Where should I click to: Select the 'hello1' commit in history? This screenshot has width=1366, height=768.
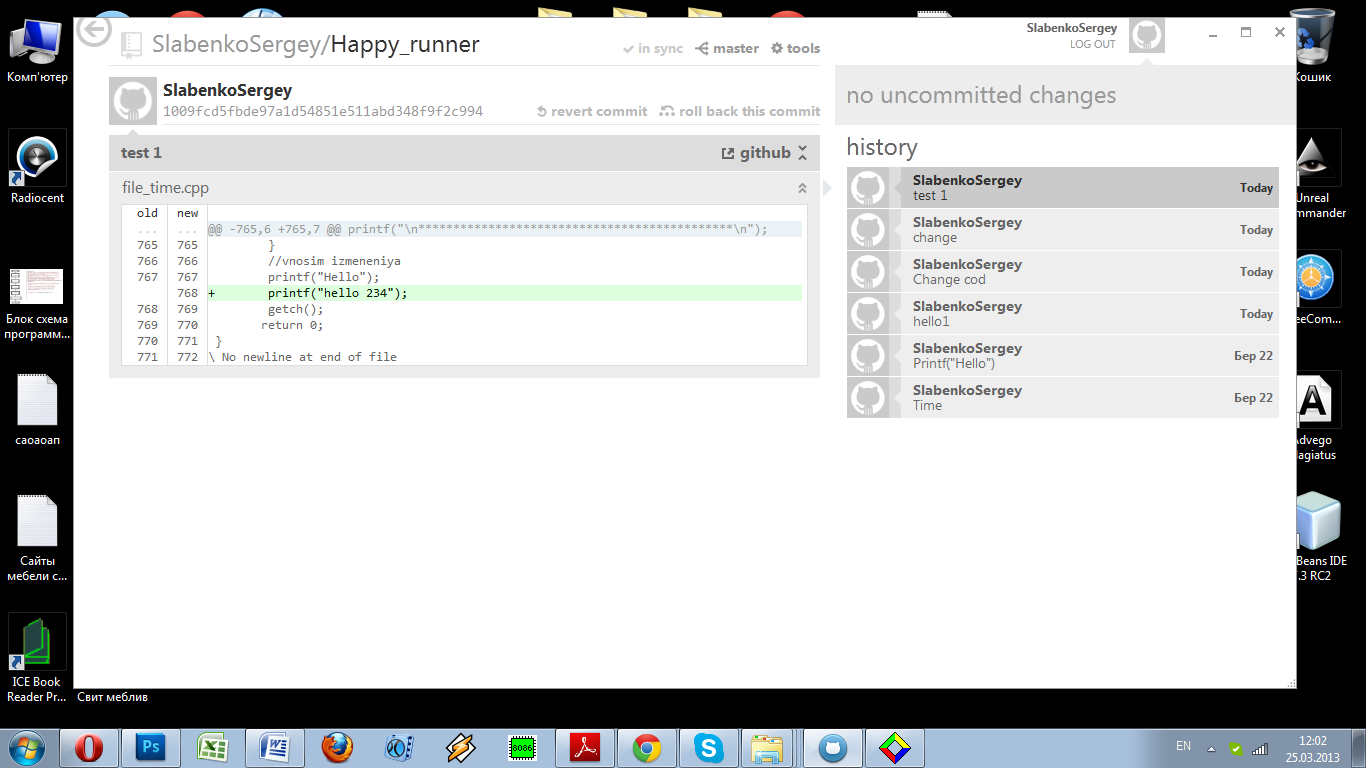coord(1062,314)
